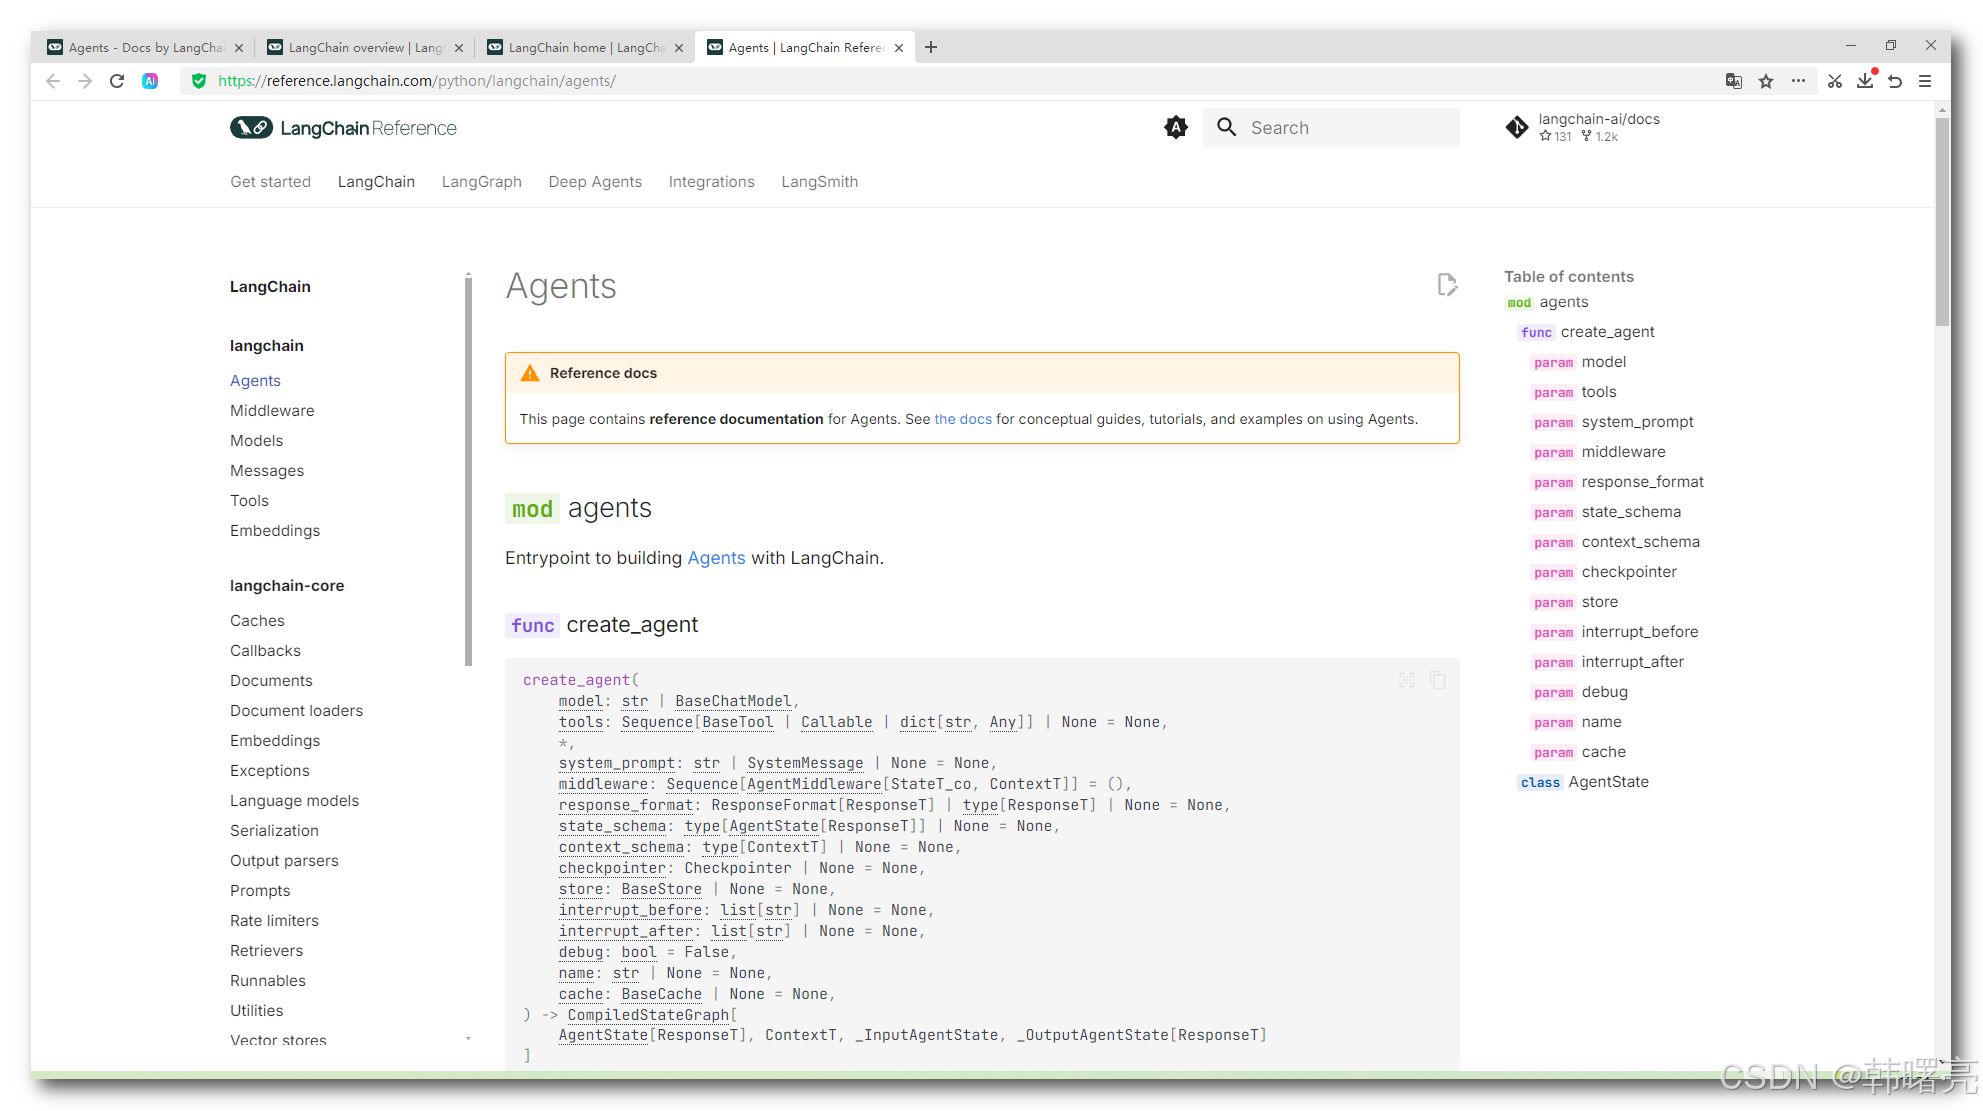The height and width of the screenshot is (1111, 1983).
Task: Open 'the docs' link in Reference docs notice
Action: click(962, 419)
